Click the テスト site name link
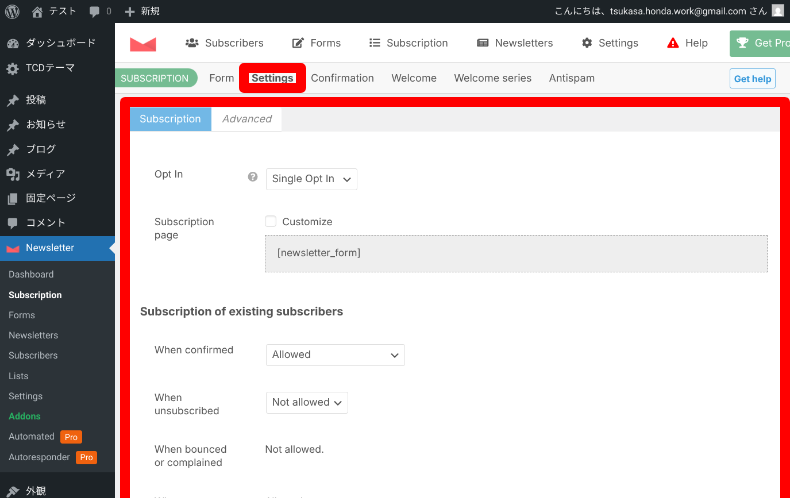The height and width of the screenshot is (498, 790). (62, 11)
